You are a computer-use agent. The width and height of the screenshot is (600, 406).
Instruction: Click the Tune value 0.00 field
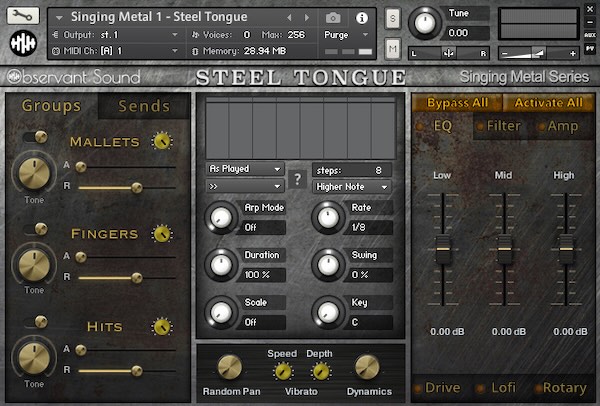click(466, 33)
